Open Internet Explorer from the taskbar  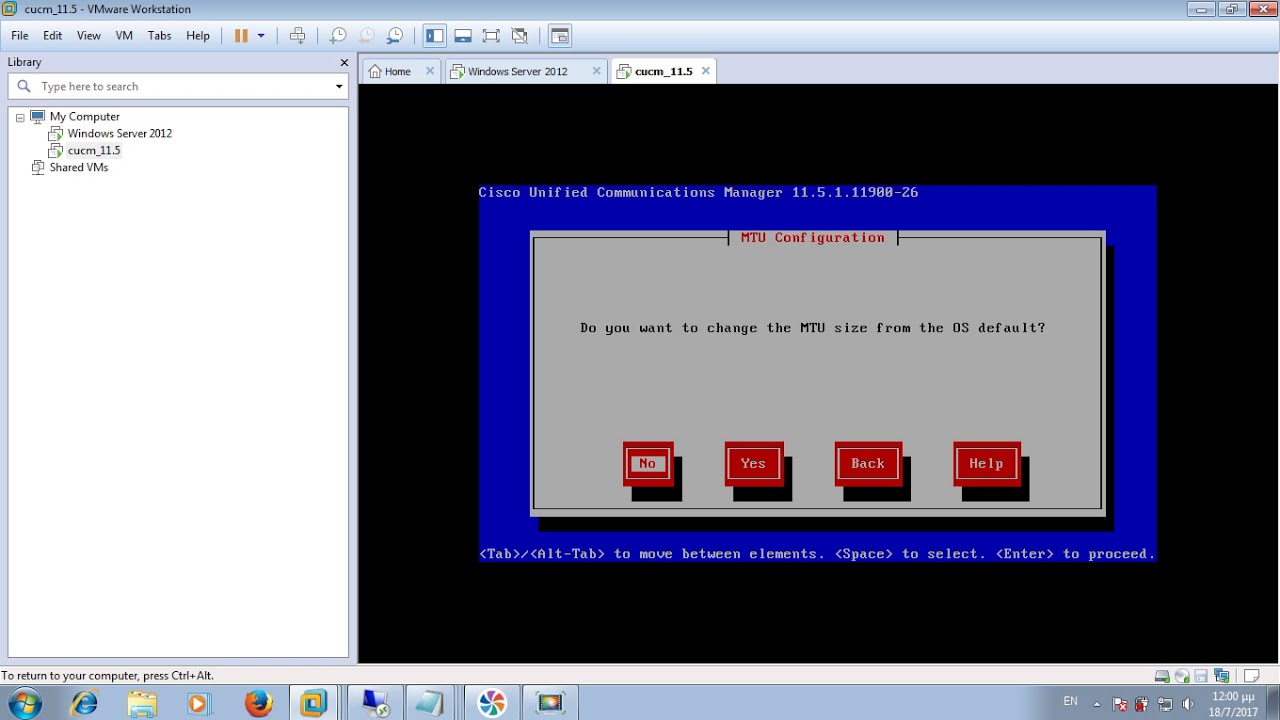click(84, 703)
